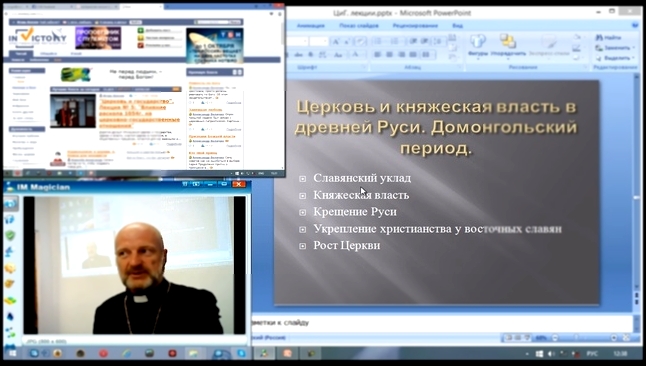Click the shape outline icon in Рисование group
This screenshot has height=366, width=646.
pyautogui.click(x=577, y=48)
